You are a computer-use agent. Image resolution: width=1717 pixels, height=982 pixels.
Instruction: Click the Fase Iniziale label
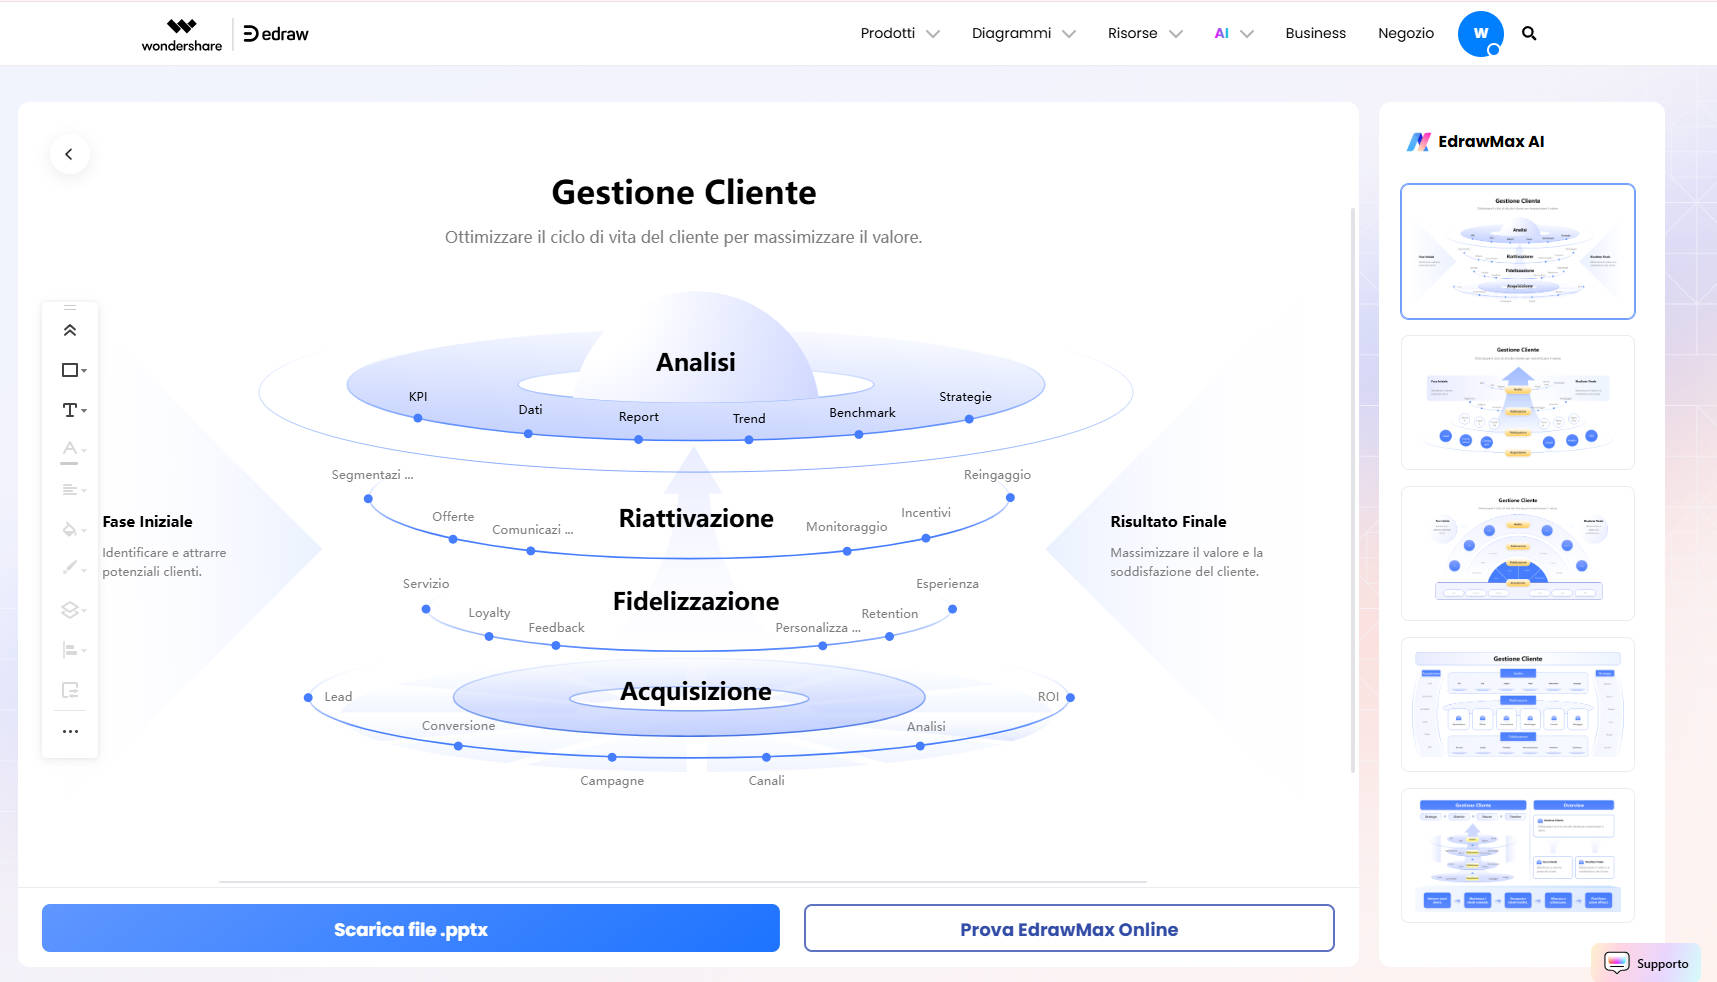click(x=148, y=521)
